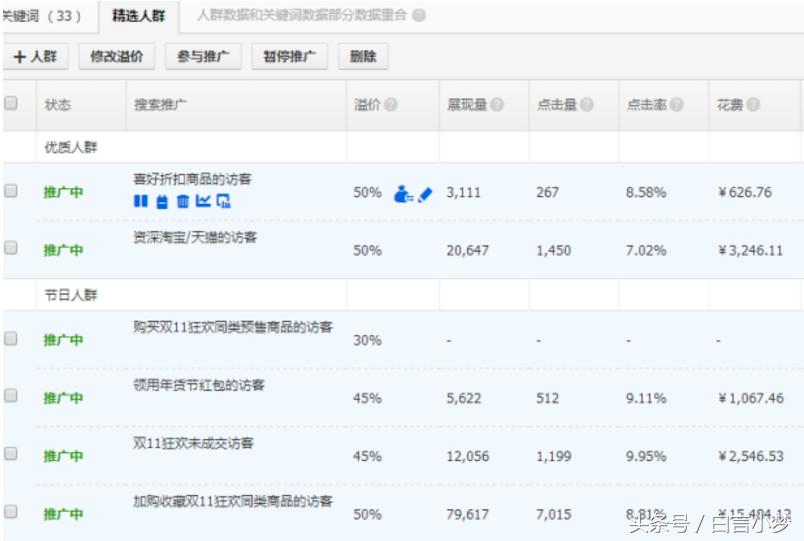804x541 pixels.
Task: Select the 精选人群 tab
Action: (x=138, y=16)
